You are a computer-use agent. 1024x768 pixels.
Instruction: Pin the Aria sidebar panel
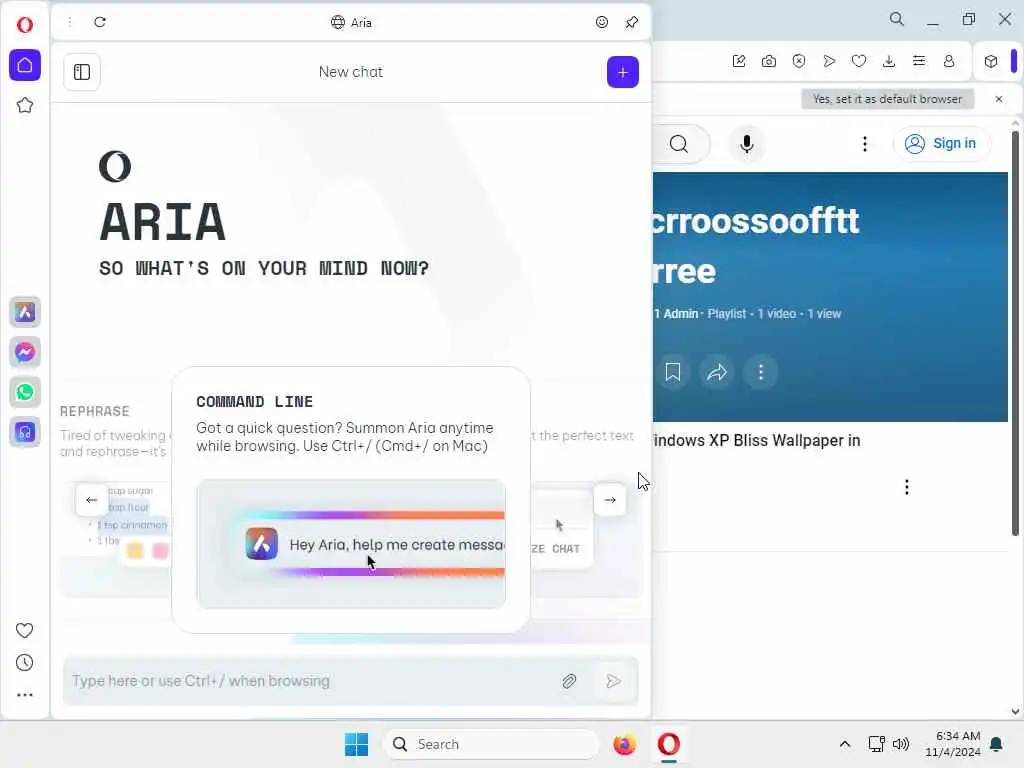(632, 22)
